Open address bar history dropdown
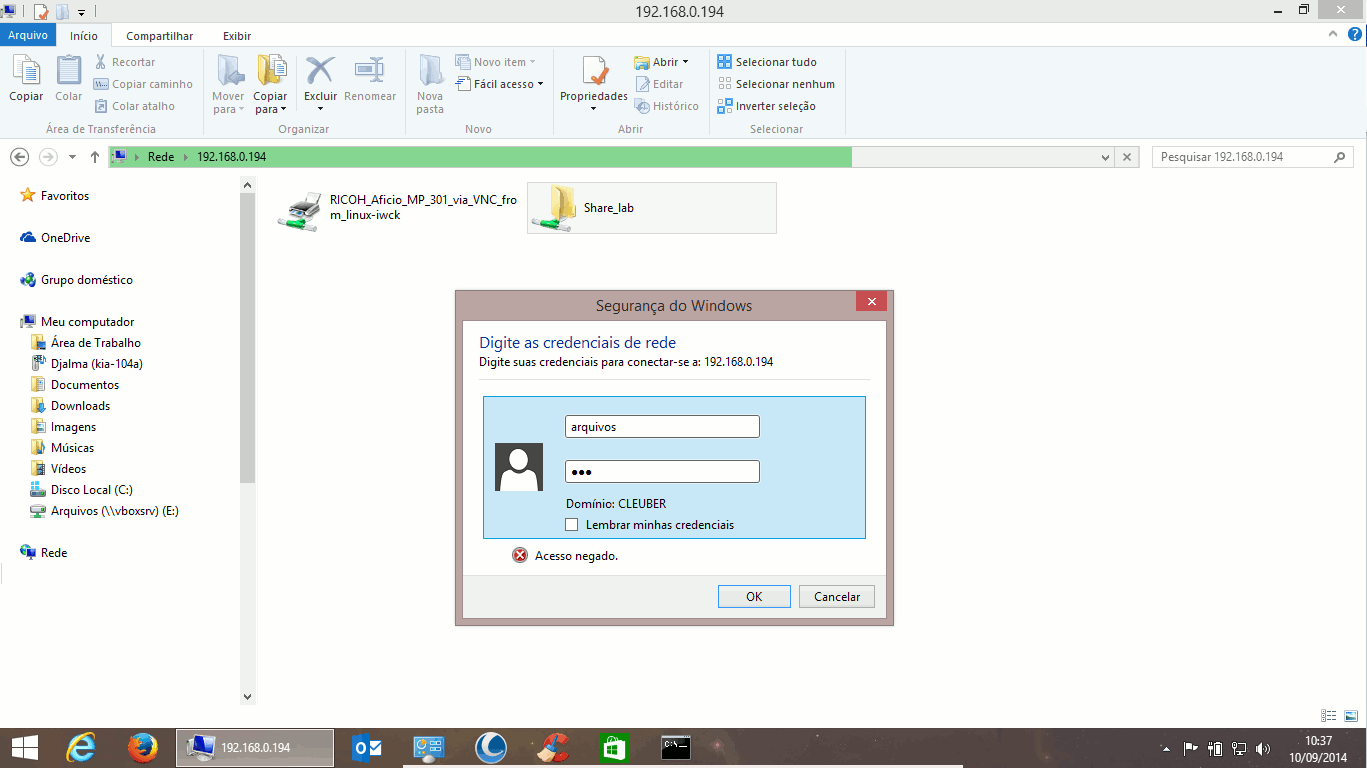Image resolution: width=1367 pixels, height=768 pixels. [x=1105, y=158]
